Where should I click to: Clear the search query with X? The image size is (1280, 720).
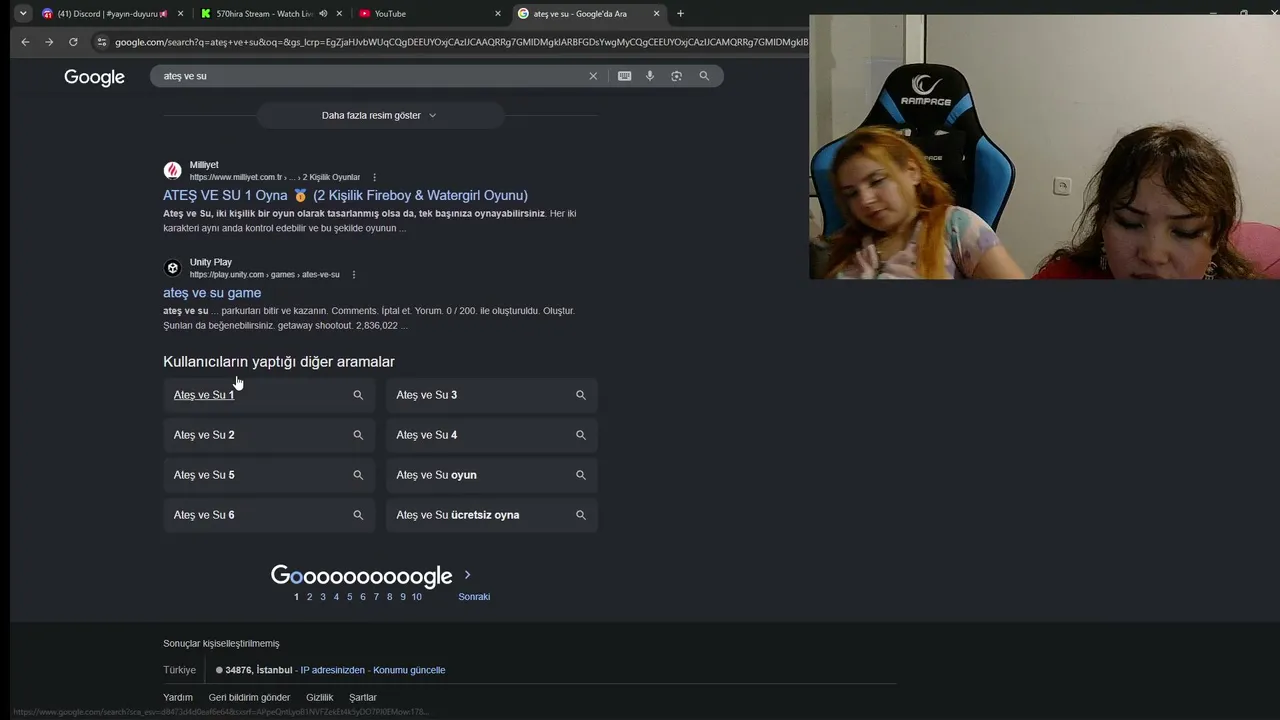tap(593, 76)
